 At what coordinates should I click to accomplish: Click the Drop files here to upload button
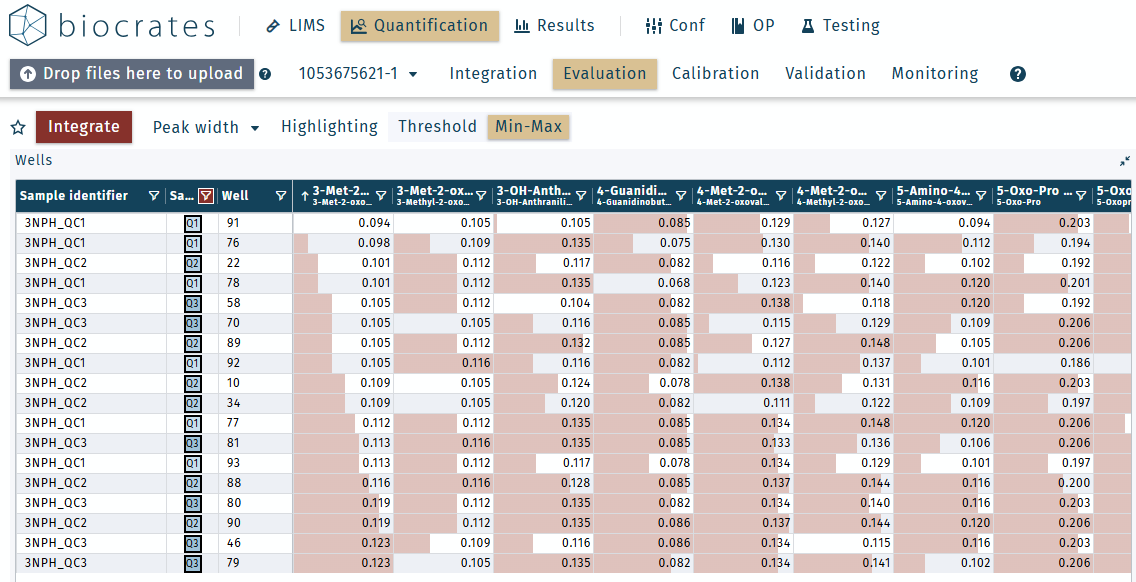132,74
